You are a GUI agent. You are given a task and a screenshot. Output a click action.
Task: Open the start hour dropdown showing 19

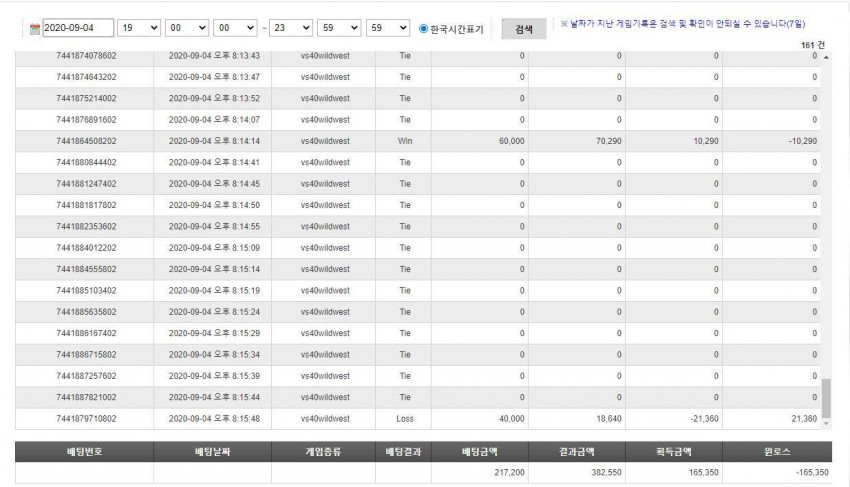tap(139, 28)
